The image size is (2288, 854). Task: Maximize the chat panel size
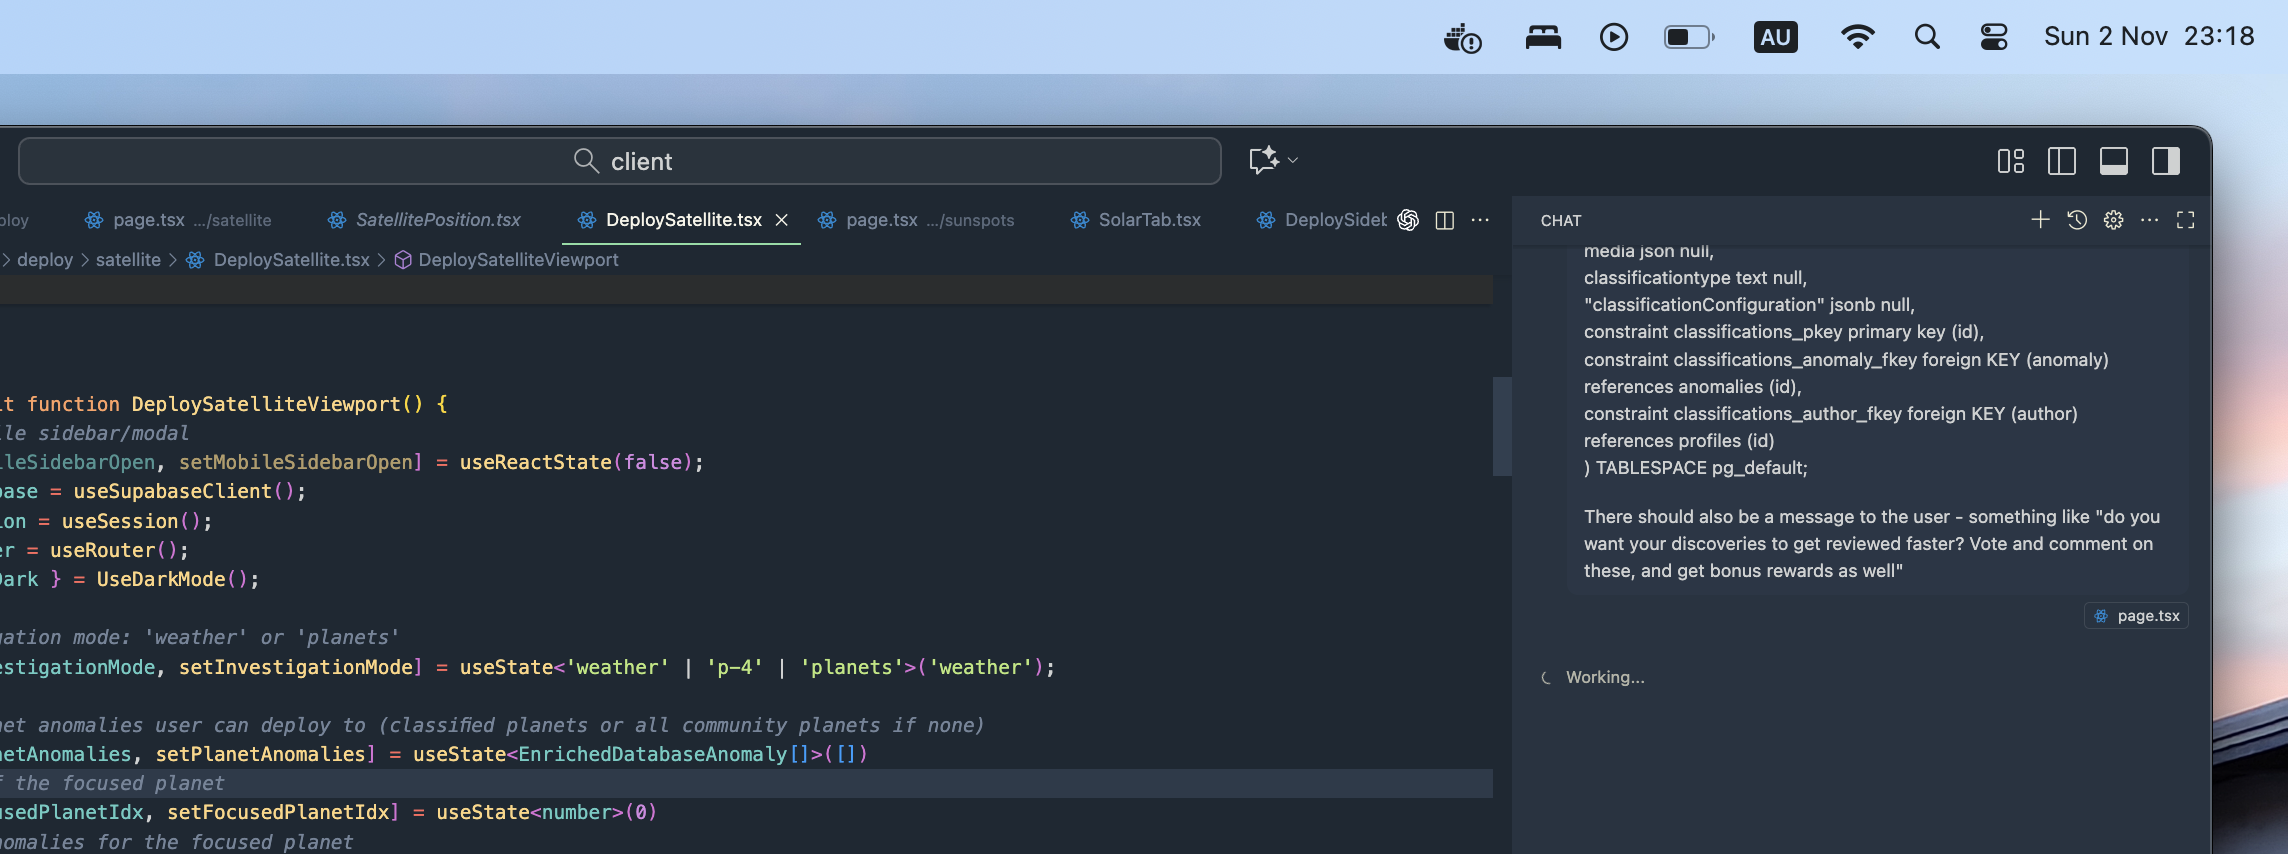click(2186, 220)
